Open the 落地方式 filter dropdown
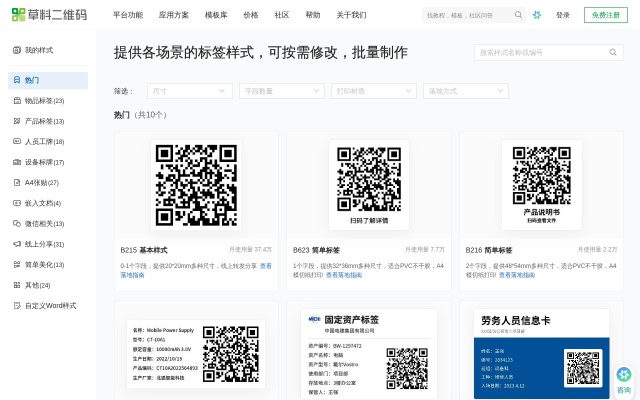The width and height of the screenshot is (640, 400). (x=465, y=91)
